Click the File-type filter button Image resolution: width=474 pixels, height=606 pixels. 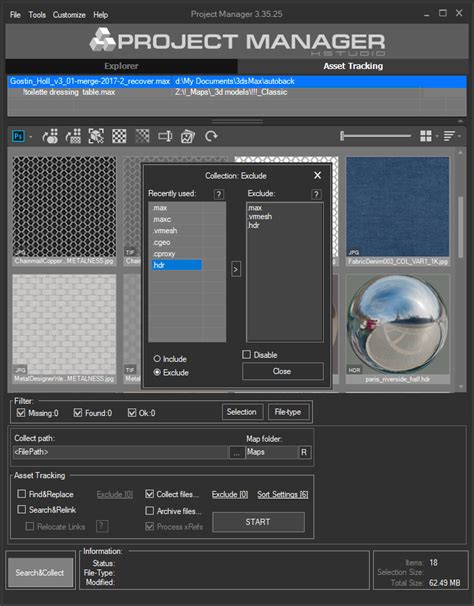[x=288, y=412]
